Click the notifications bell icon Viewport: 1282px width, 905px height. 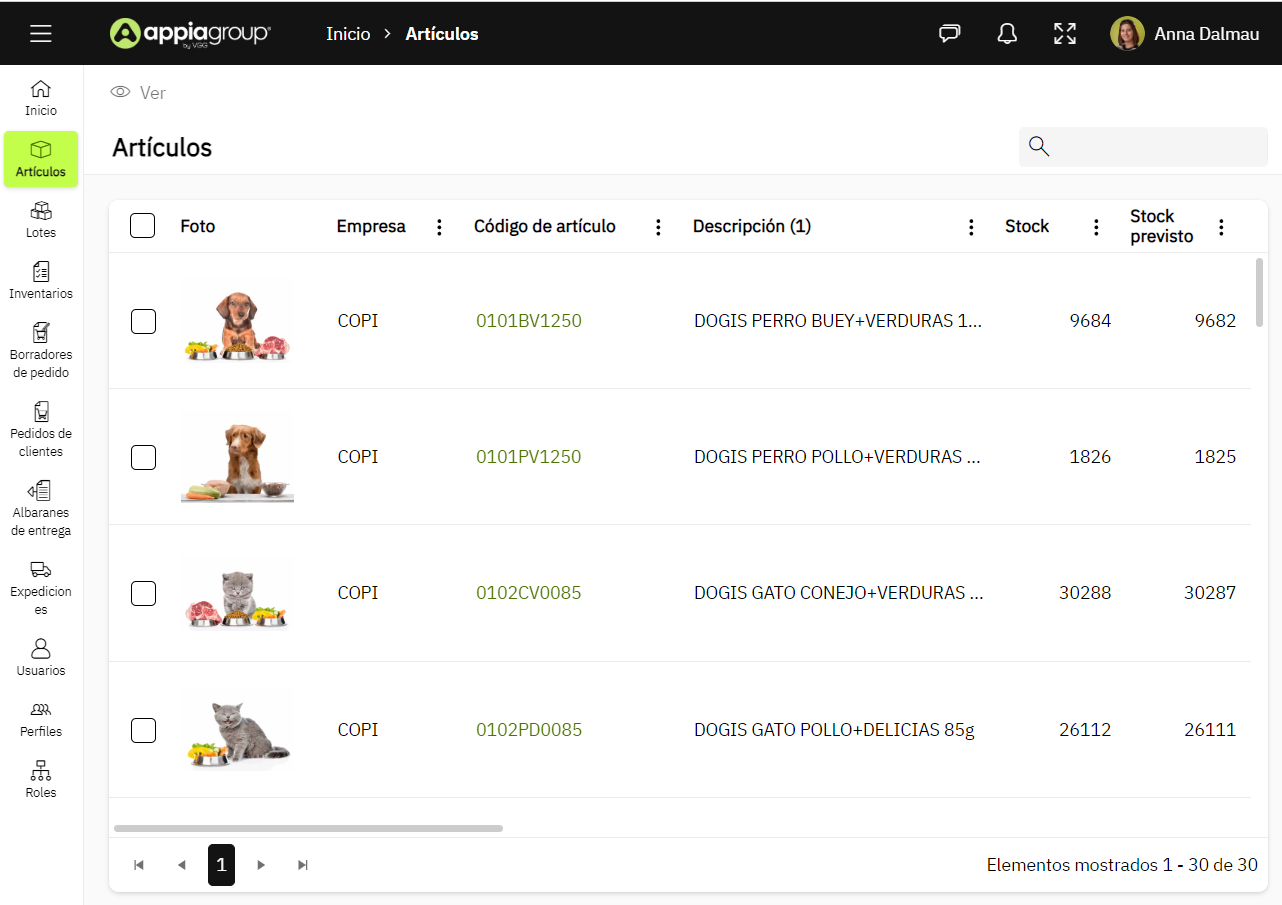click(x=1007, y=34)
